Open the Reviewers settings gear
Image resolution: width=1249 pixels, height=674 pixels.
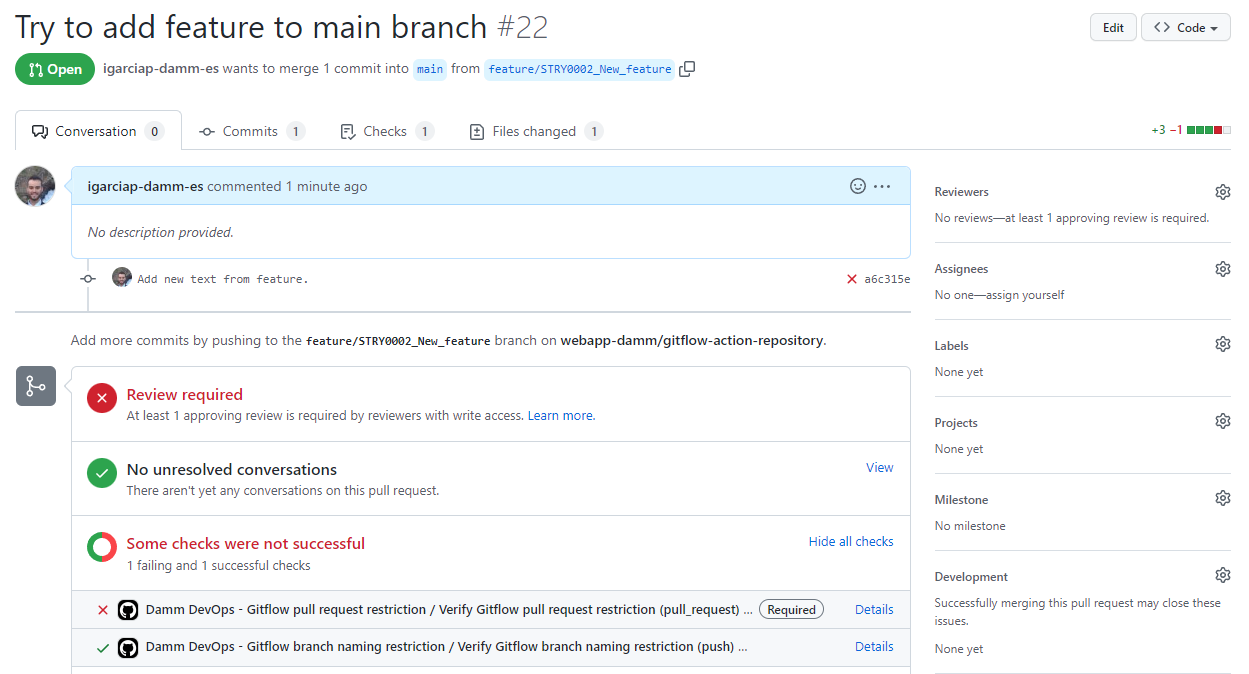[1222, 191]
